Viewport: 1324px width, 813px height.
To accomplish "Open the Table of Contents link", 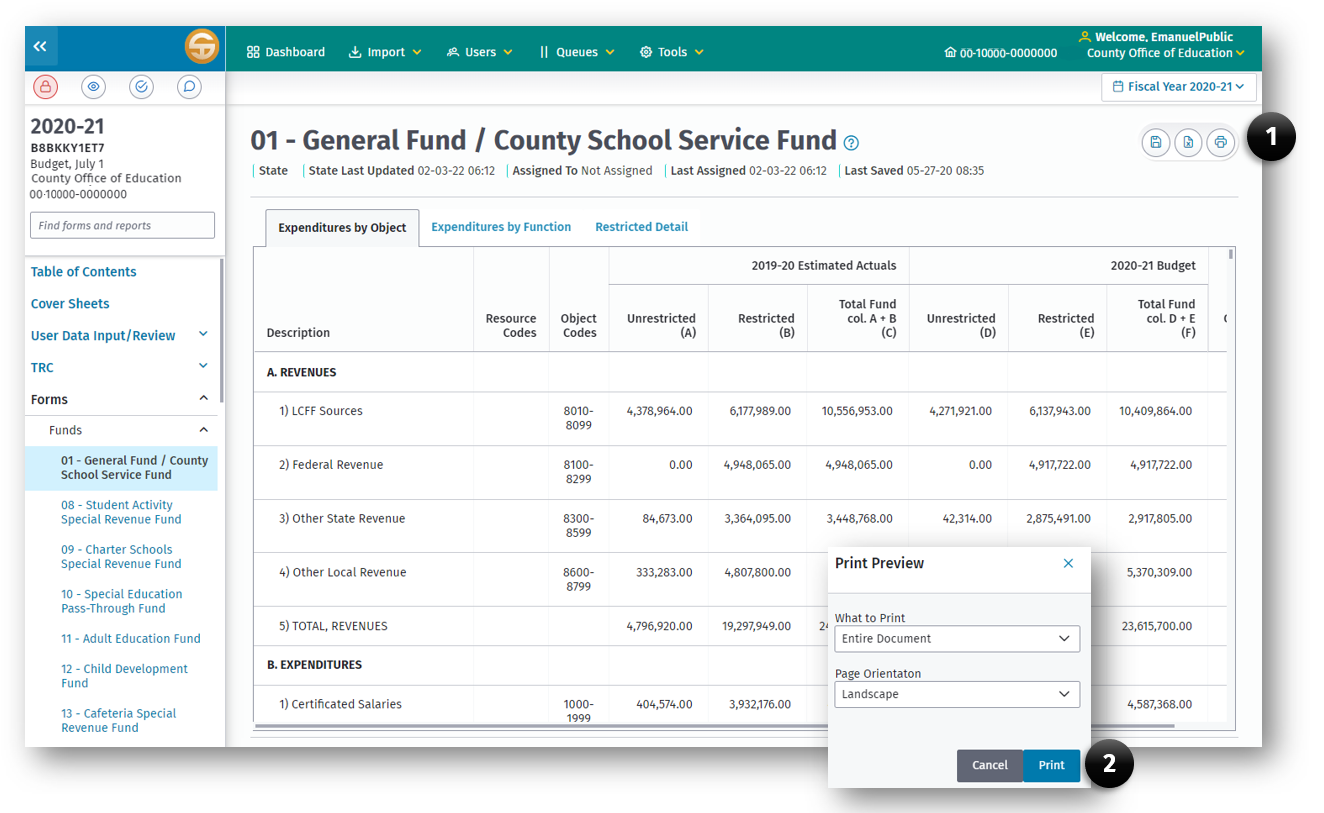I will (84, 272).
